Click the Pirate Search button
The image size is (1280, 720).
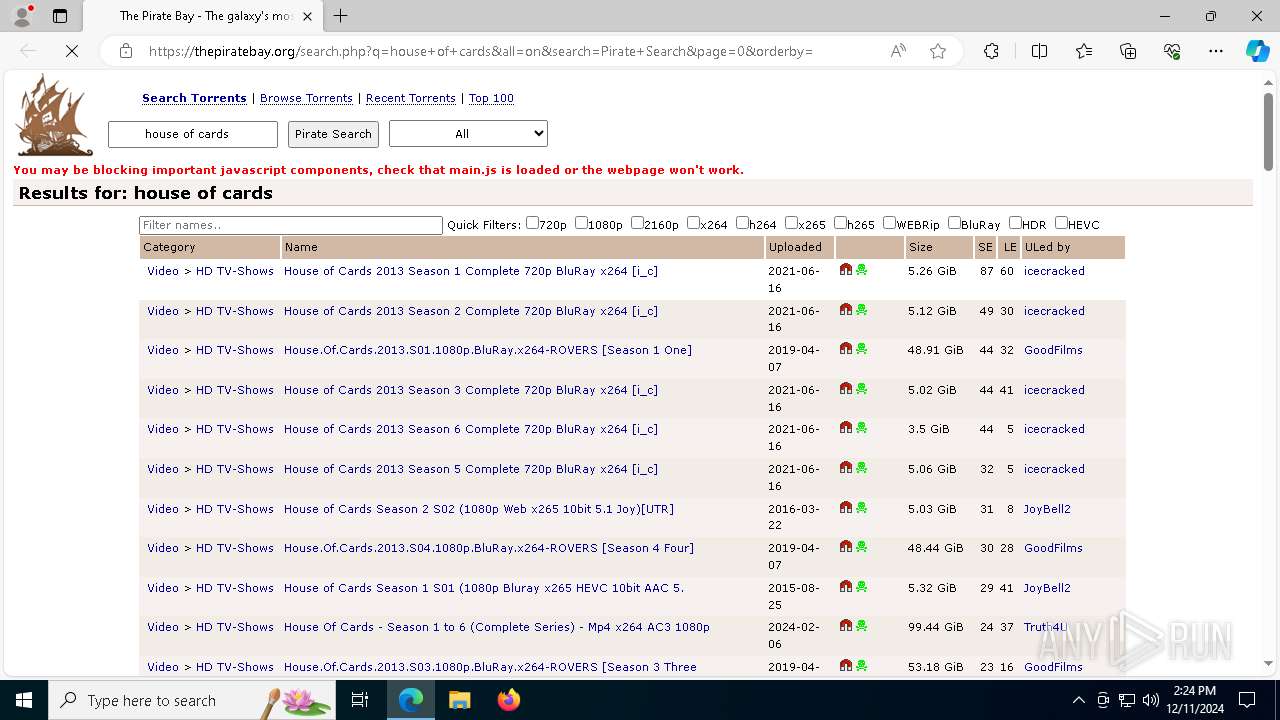[x=333, y=134]
